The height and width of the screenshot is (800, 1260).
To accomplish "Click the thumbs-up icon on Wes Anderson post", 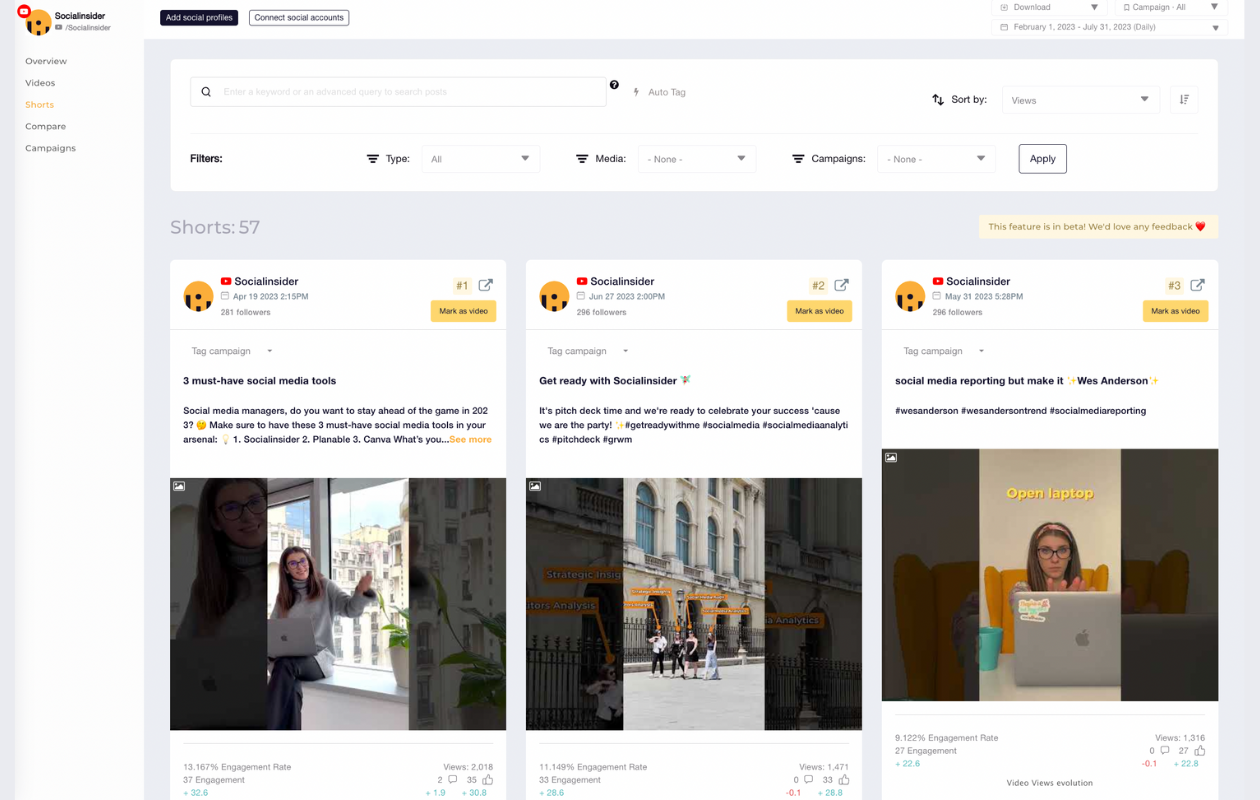I will click(1200, 751).
